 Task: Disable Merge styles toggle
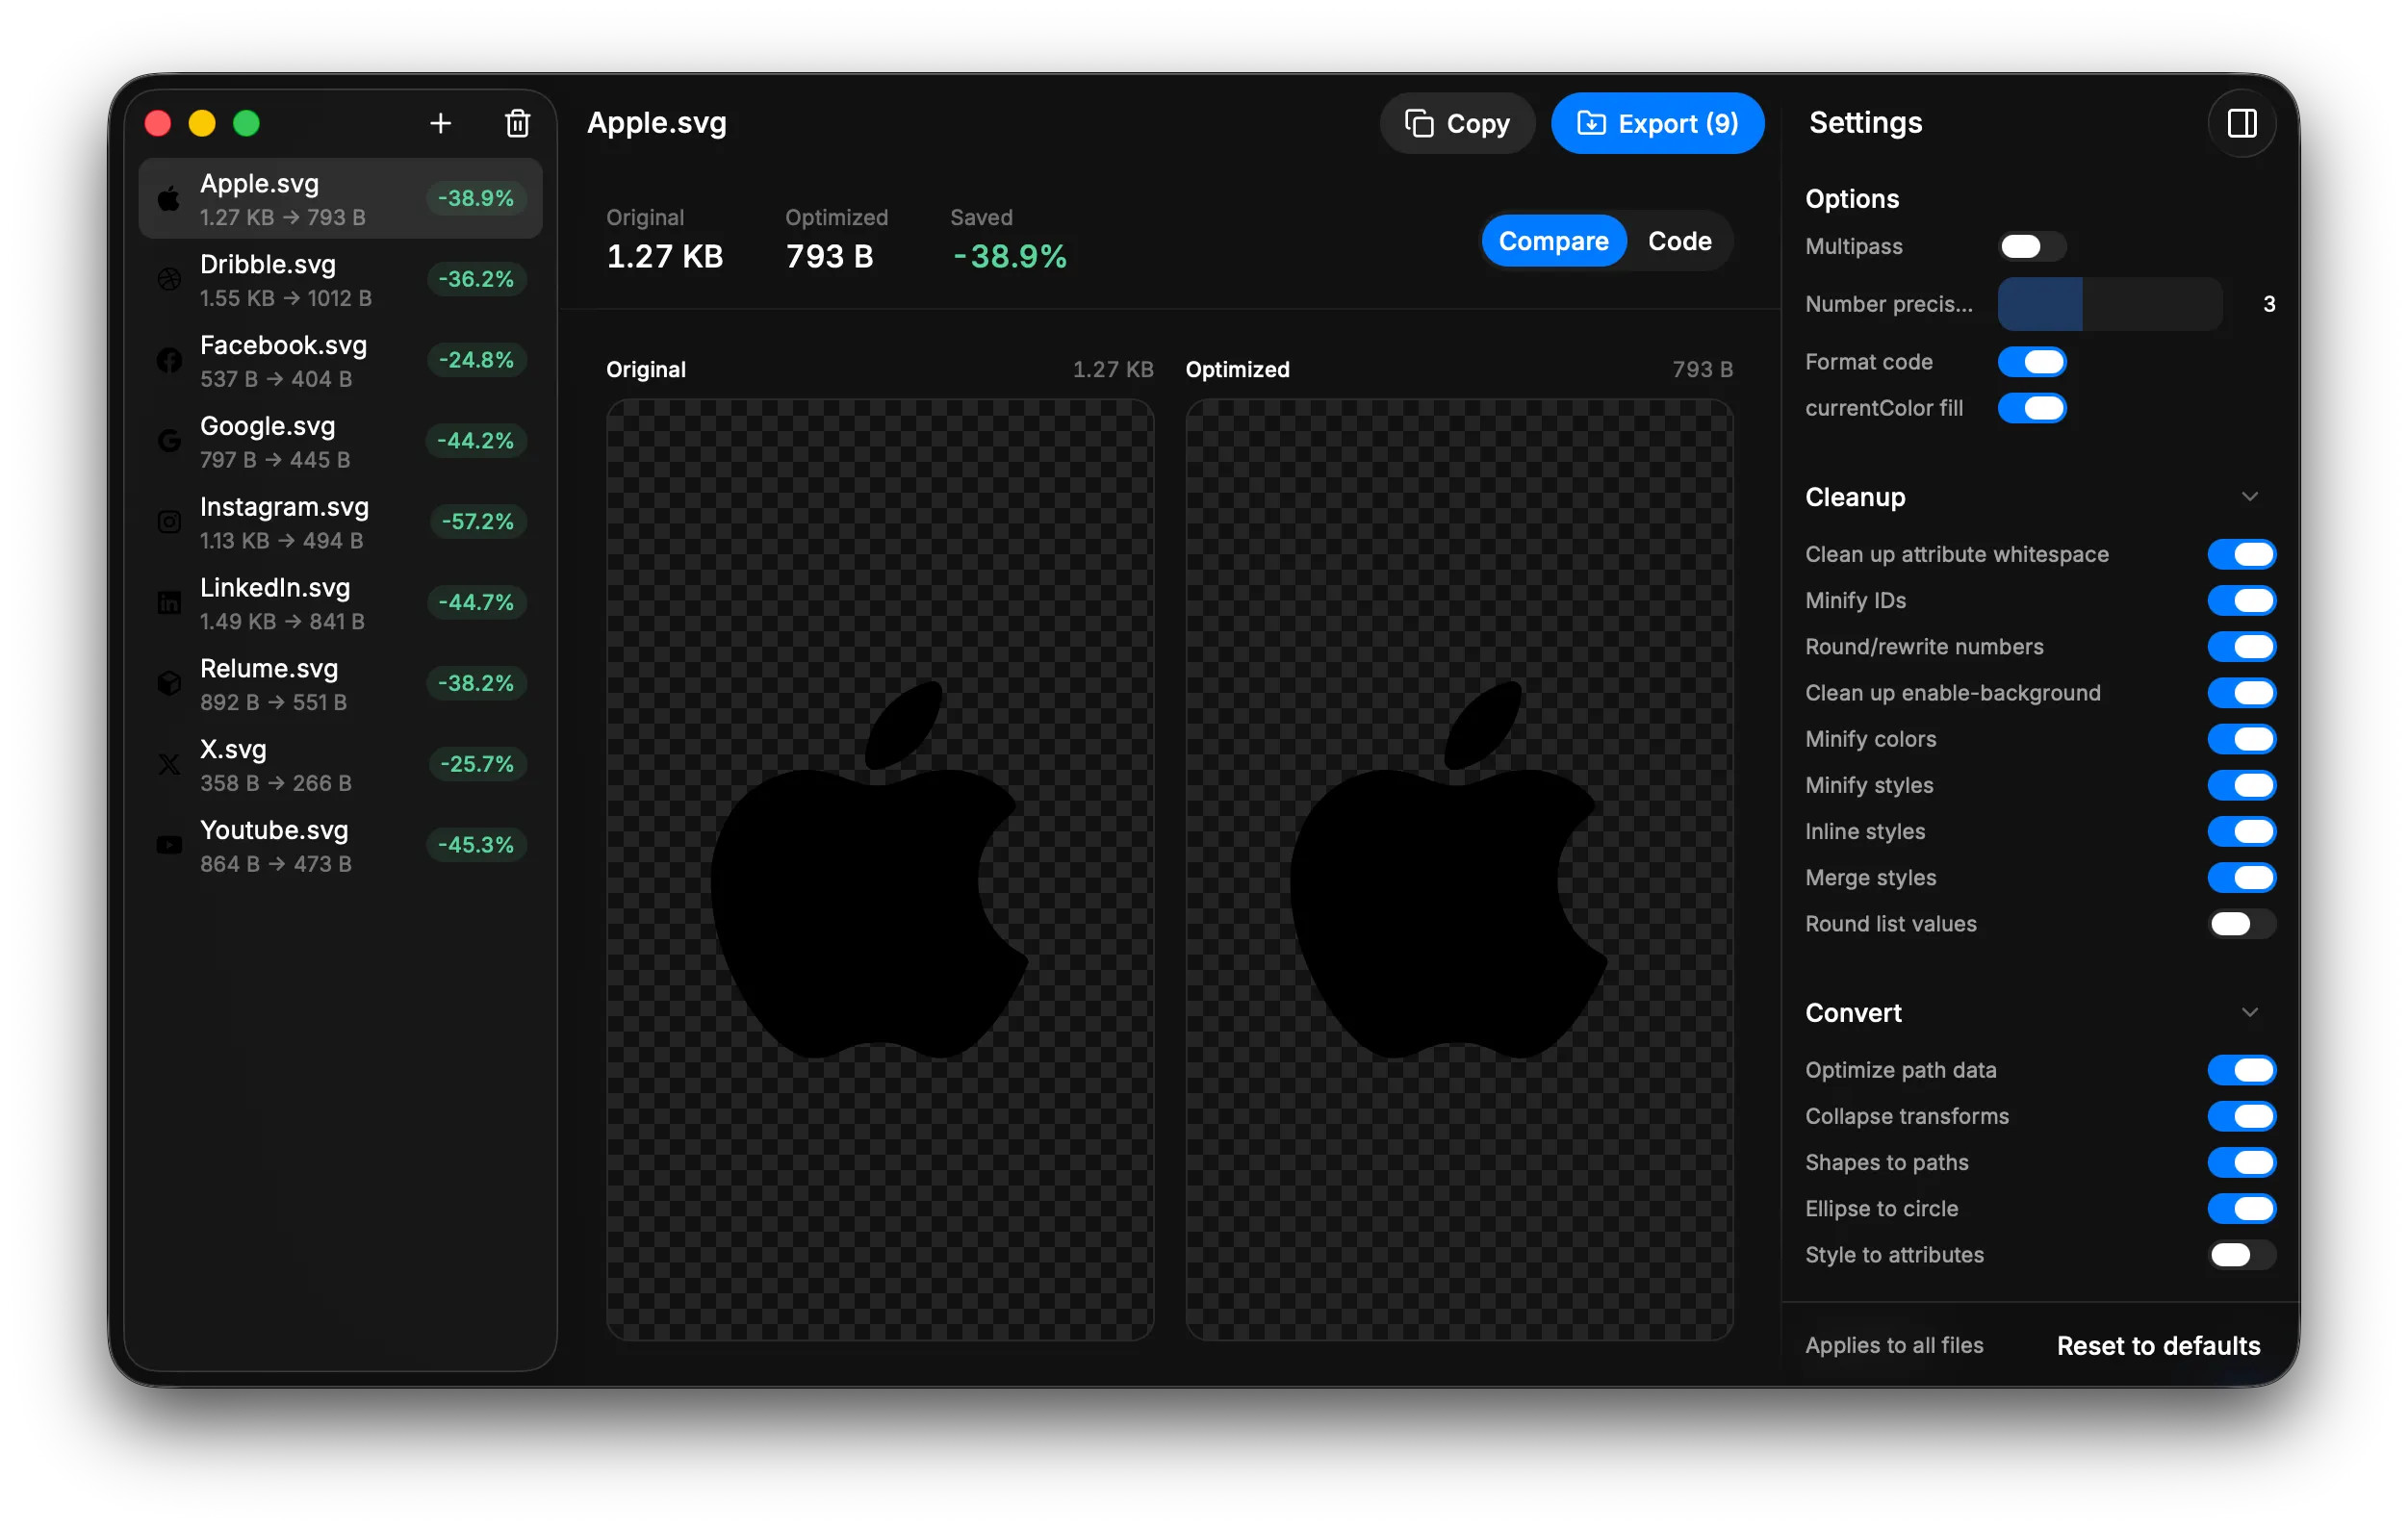[2241, 878]
